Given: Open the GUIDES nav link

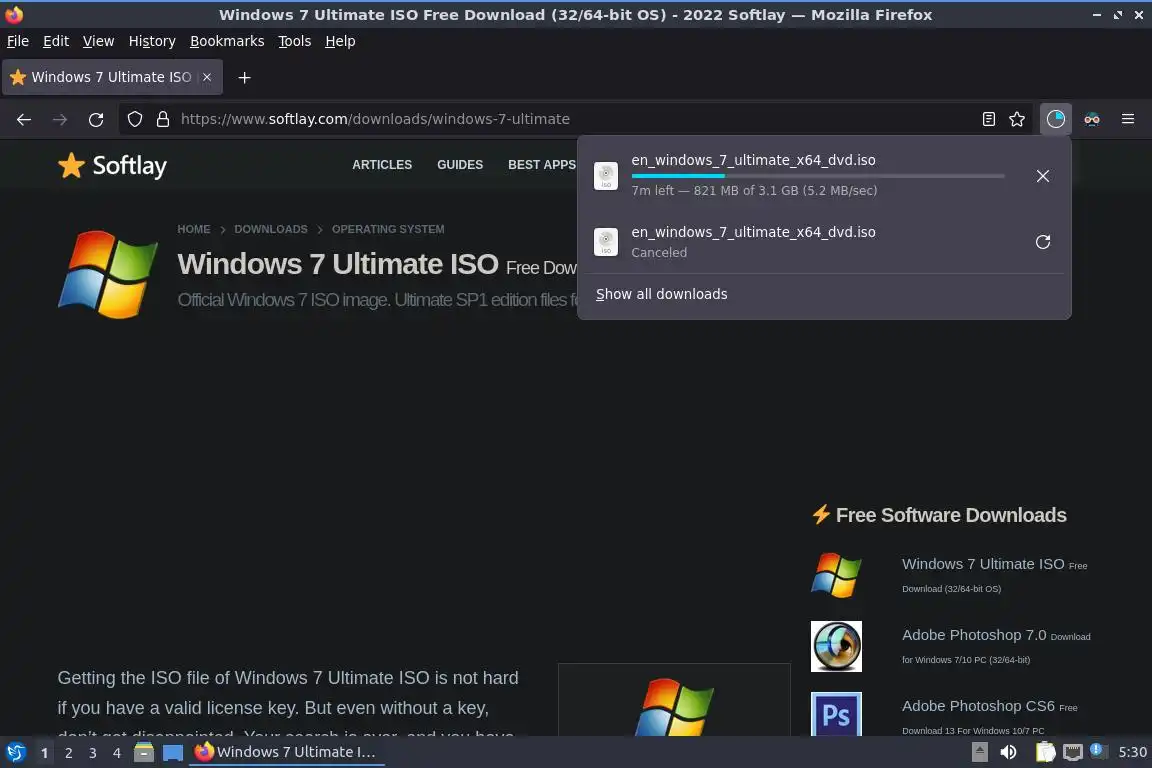Looking at the screenshot, I should [x=460, y=165].
